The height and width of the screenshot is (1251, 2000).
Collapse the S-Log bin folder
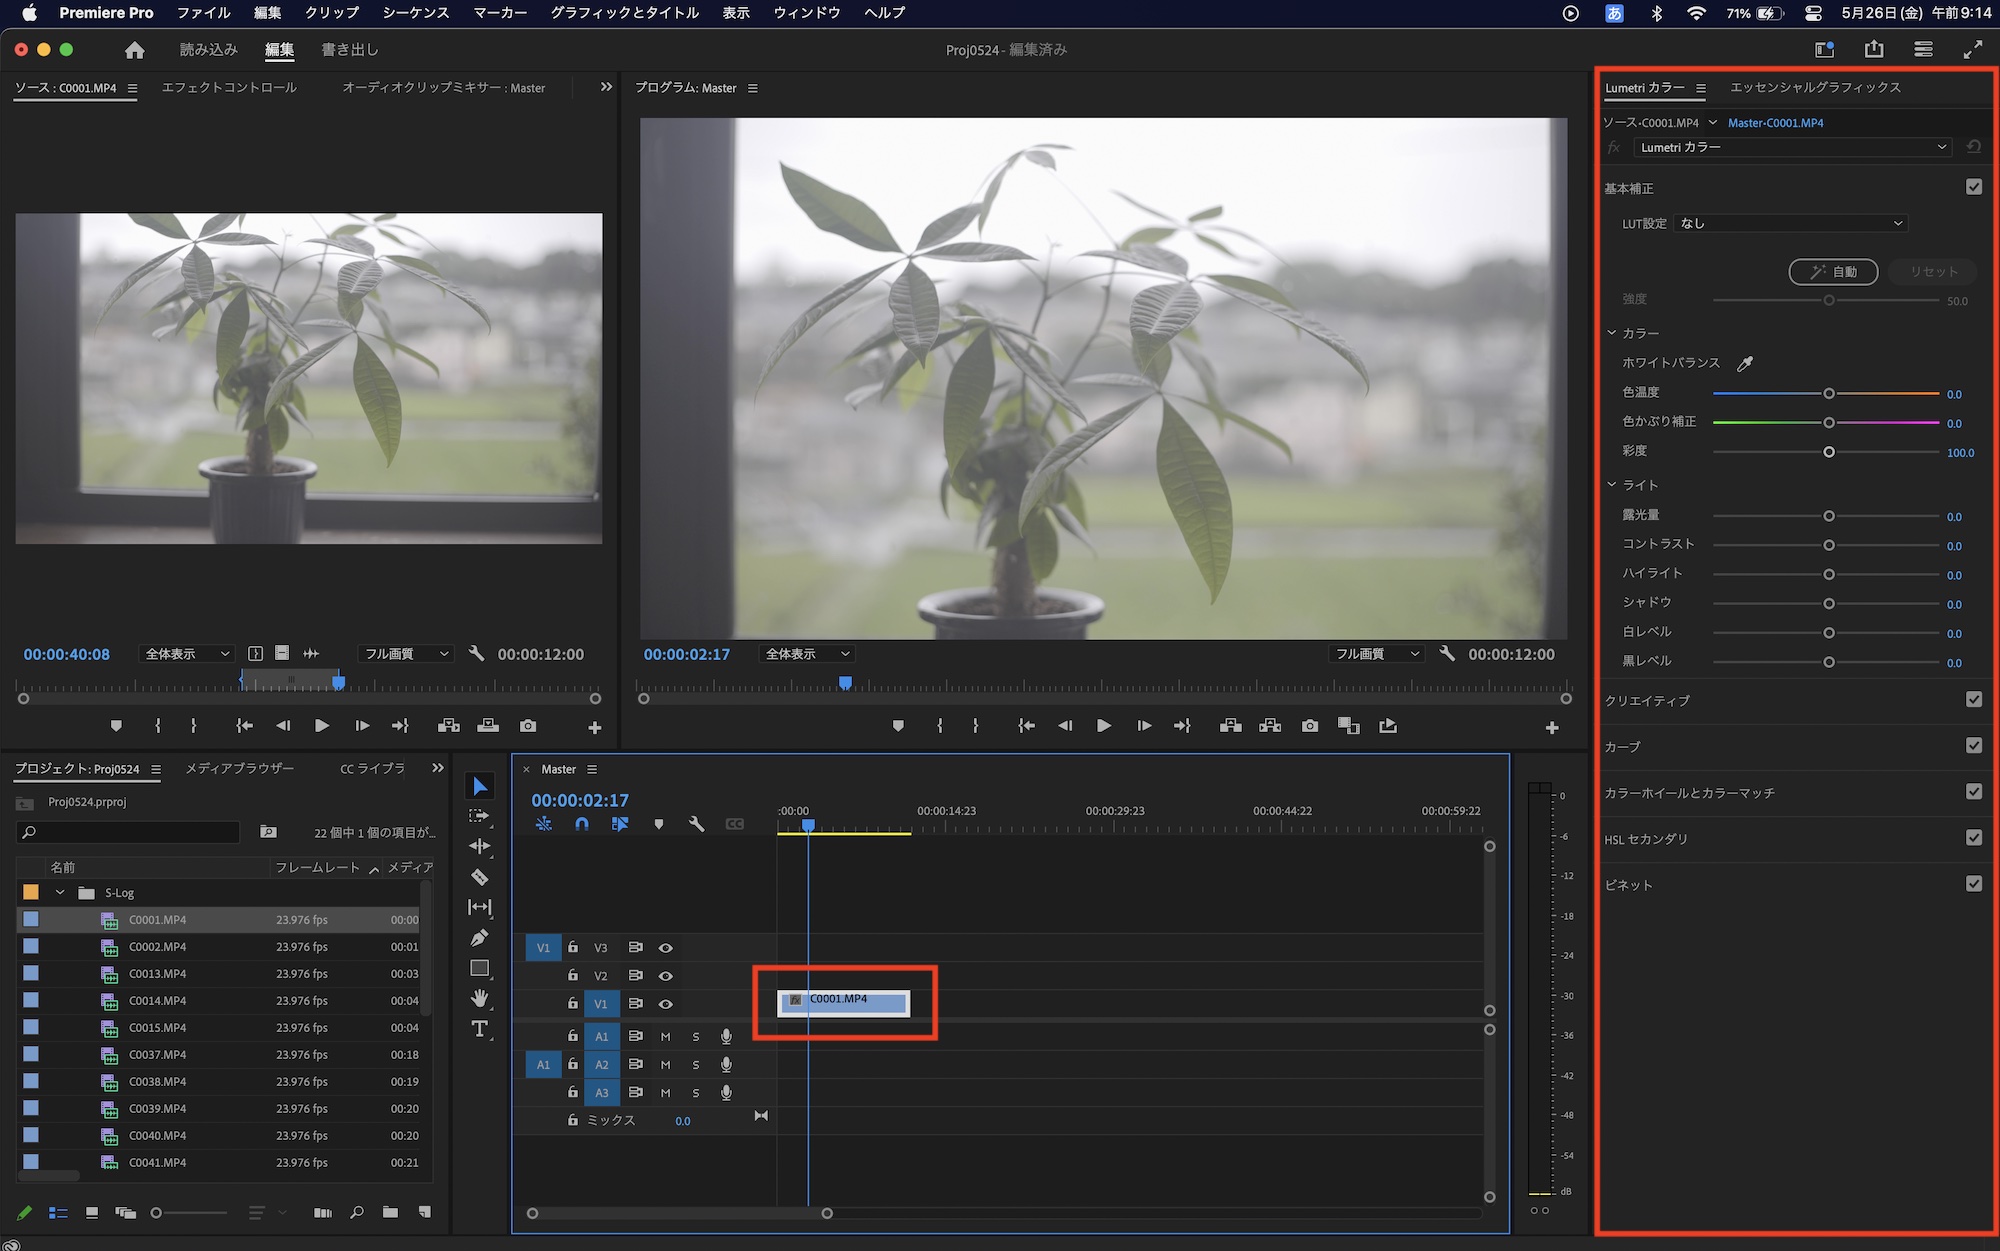[60, 893]
